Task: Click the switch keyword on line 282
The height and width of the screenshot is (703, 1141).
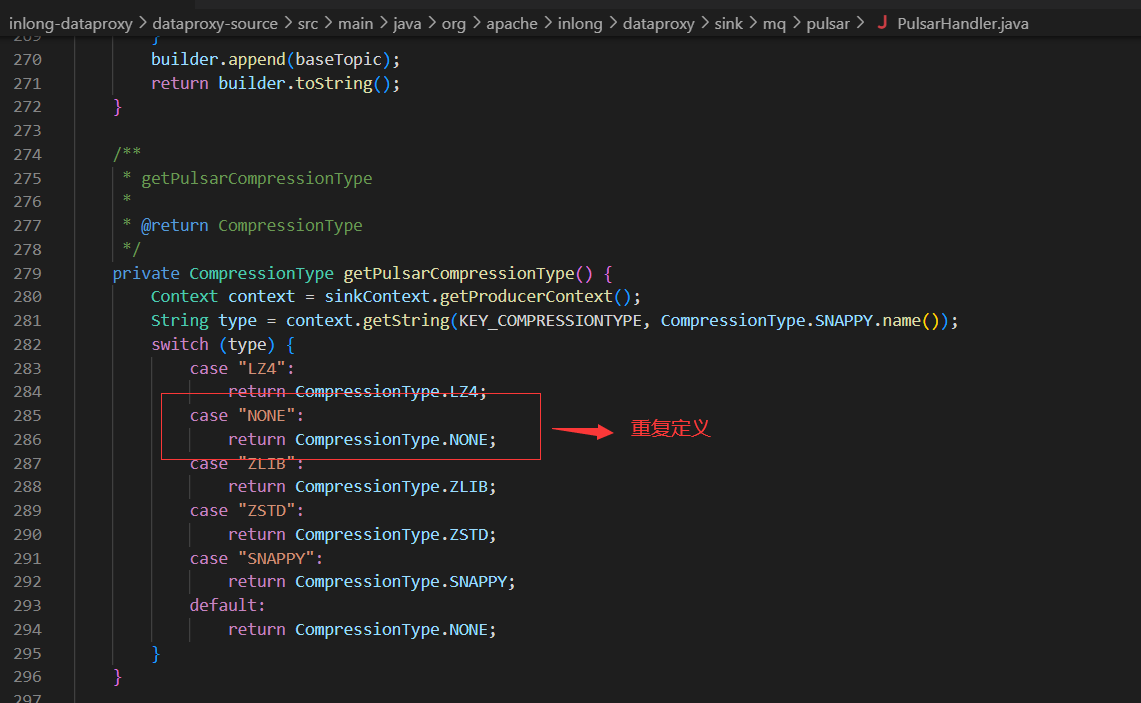Action: coord(178,344)
